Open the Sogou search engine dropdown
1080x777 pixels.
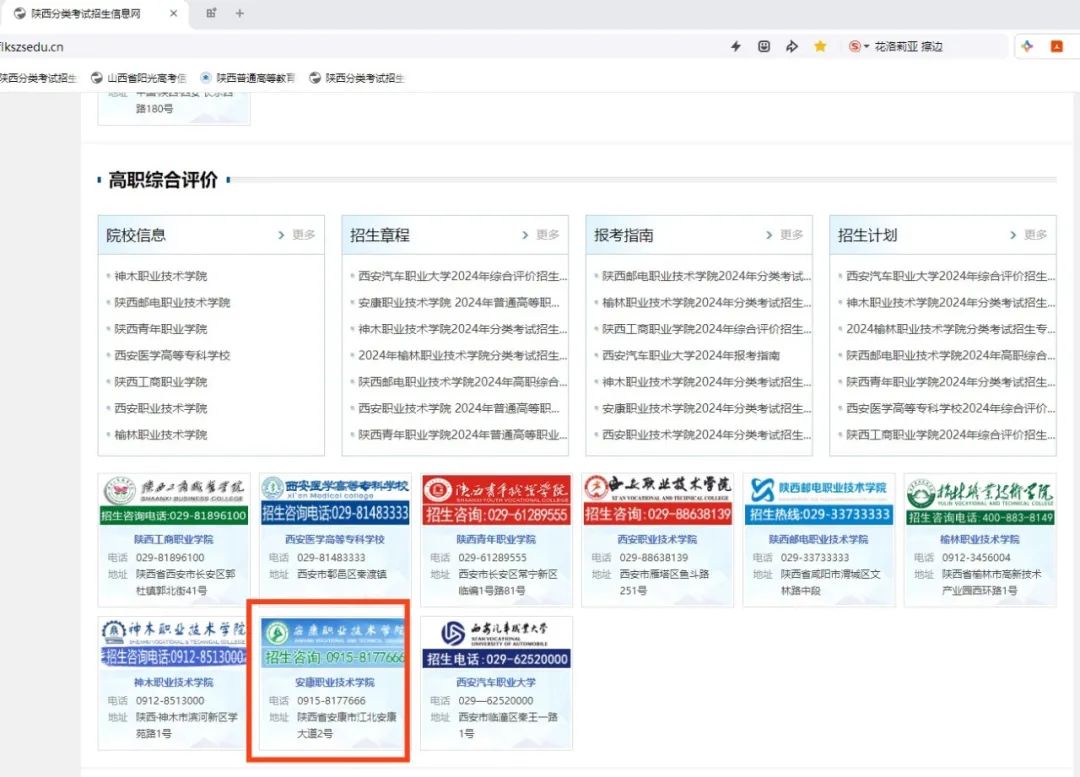click(x=859, y=46)
